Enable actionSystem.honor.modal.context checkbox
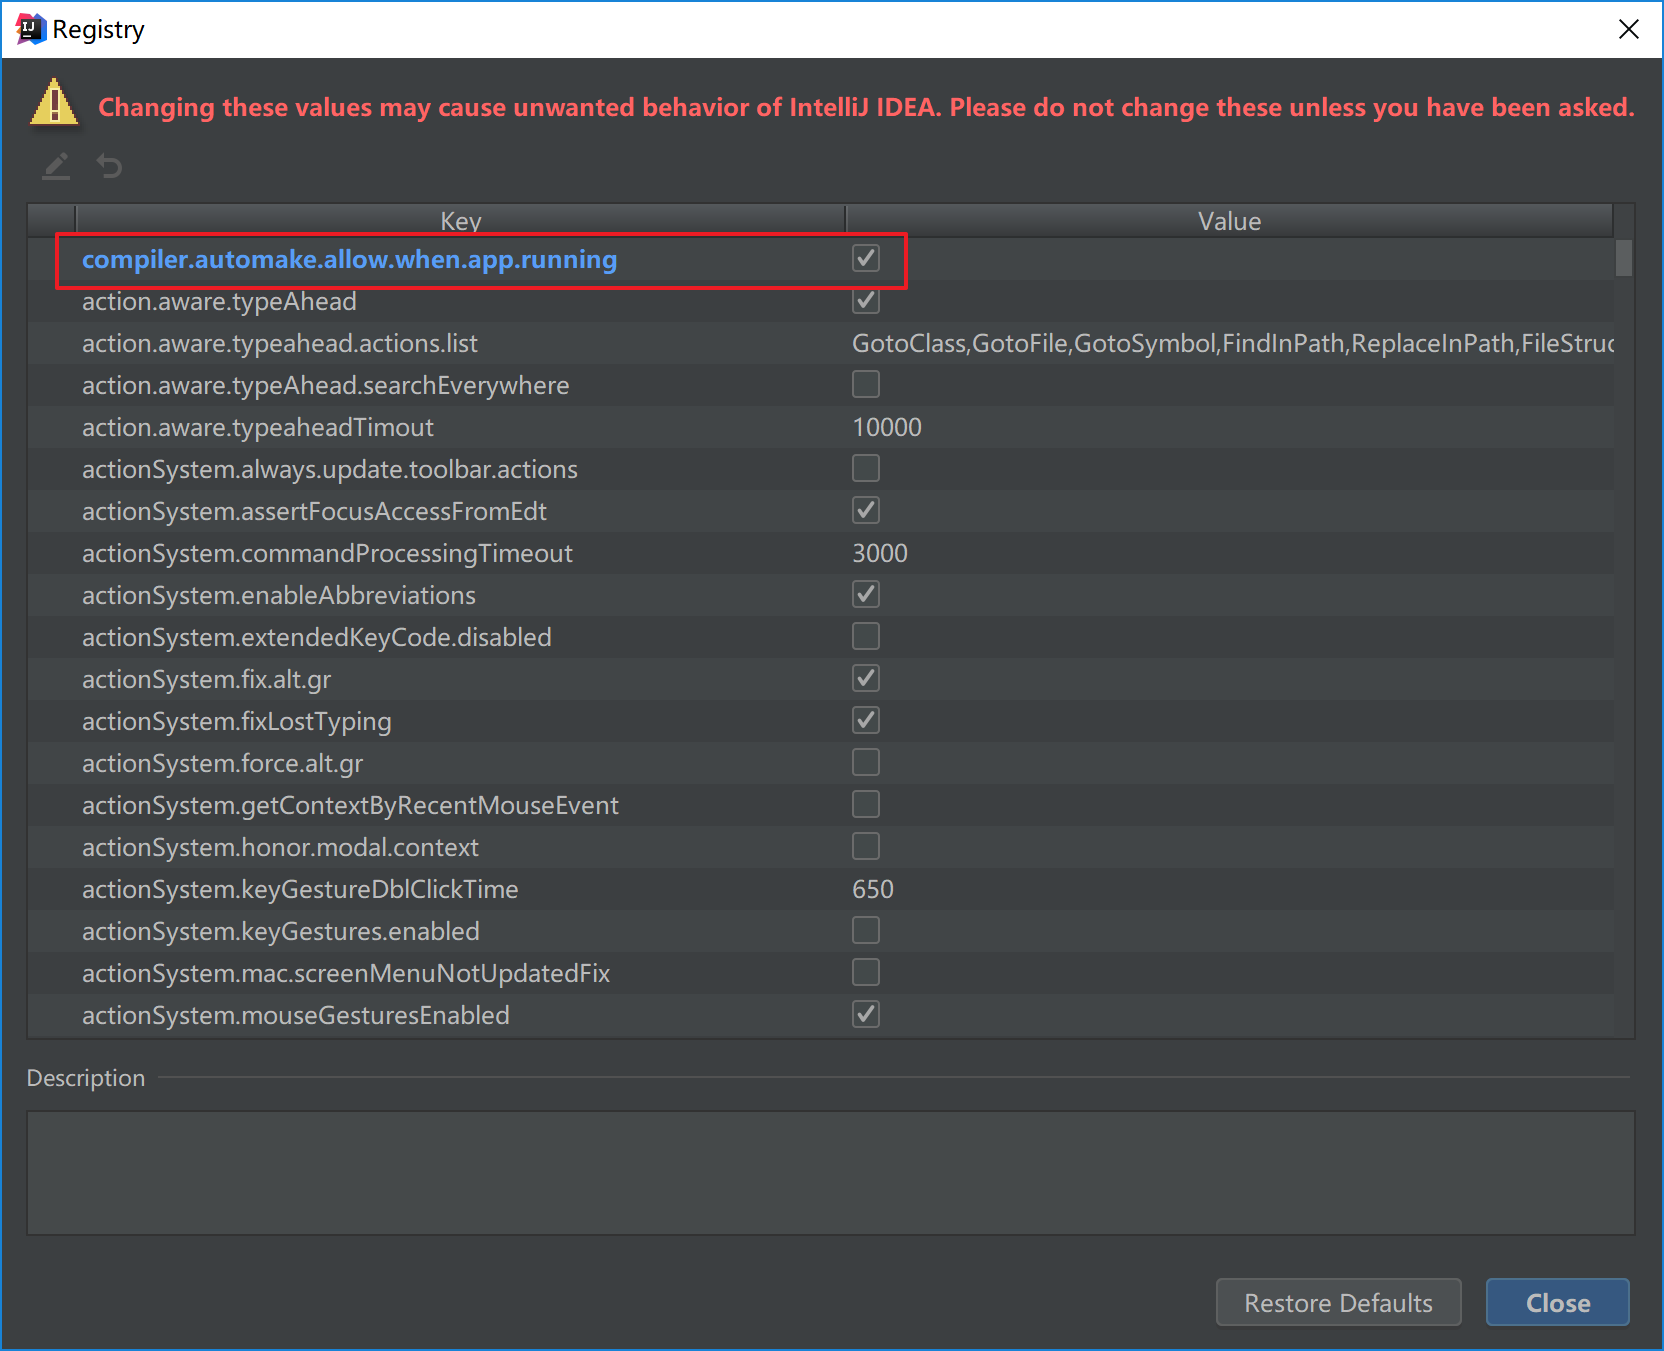The image size is (1664, 1351). pyautogui.click(x=866, y=847)
